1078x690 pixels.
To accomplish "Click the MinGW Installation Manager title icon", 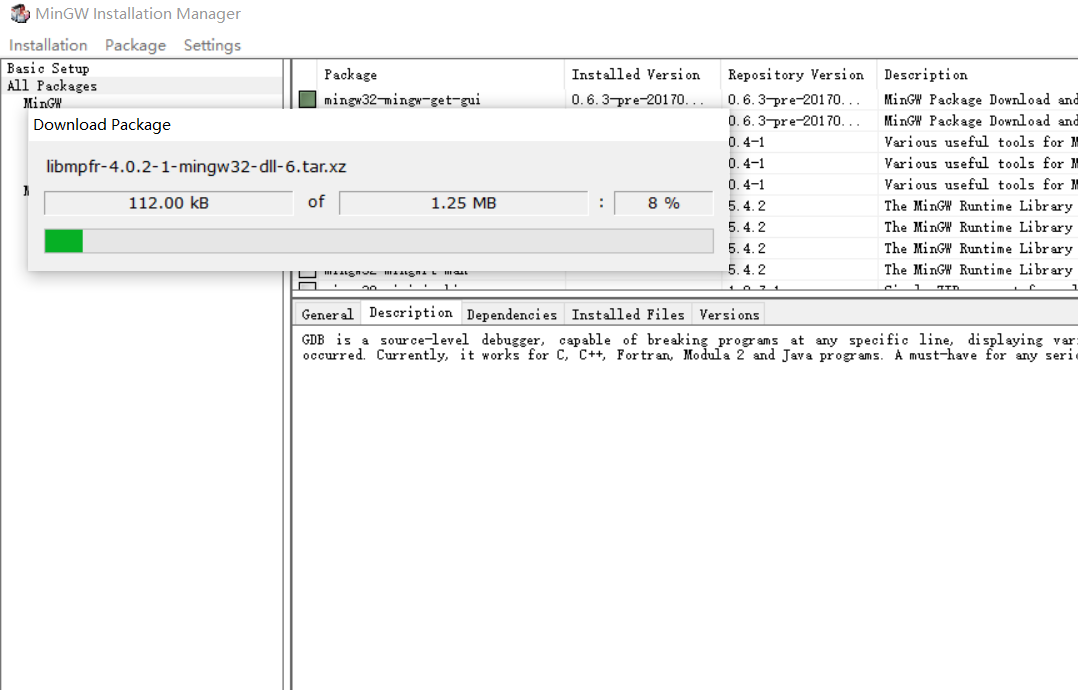I will point(20,13).
